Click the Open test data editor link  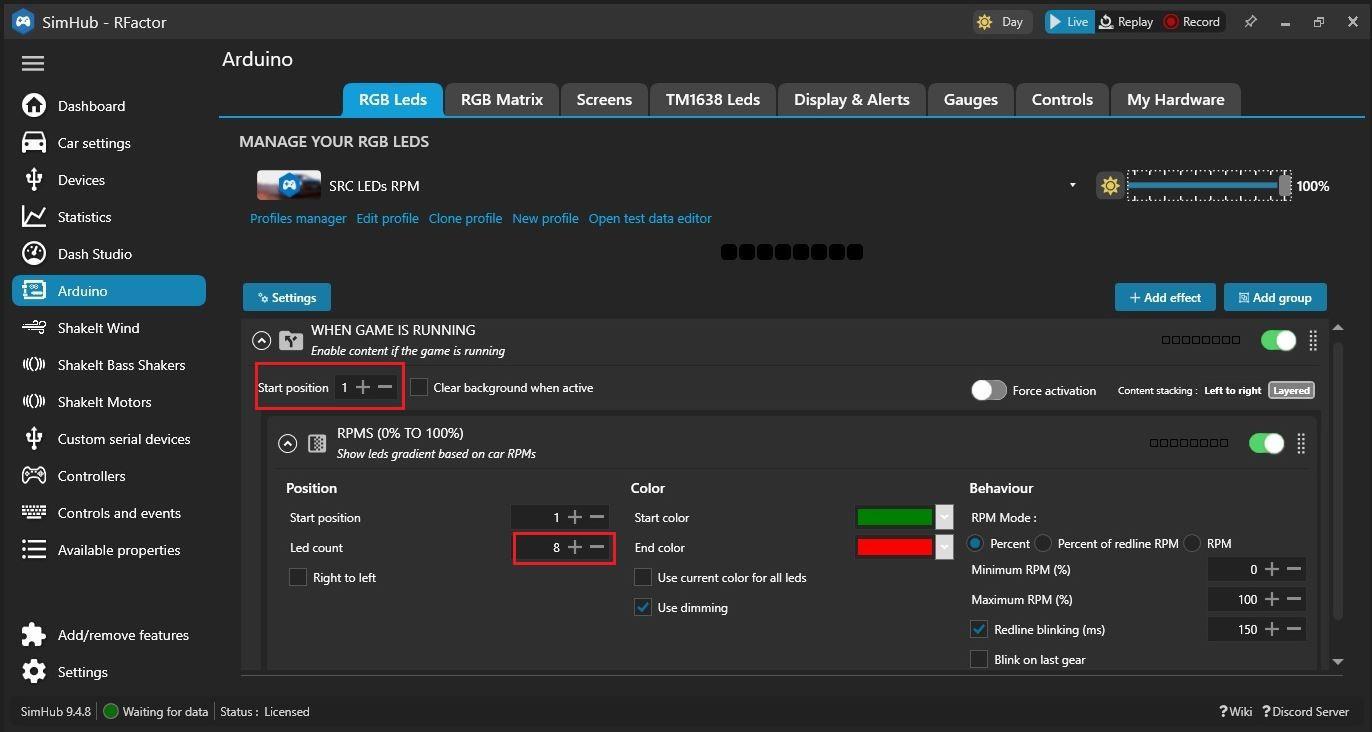pyautogui.click(x=650, y=219)
